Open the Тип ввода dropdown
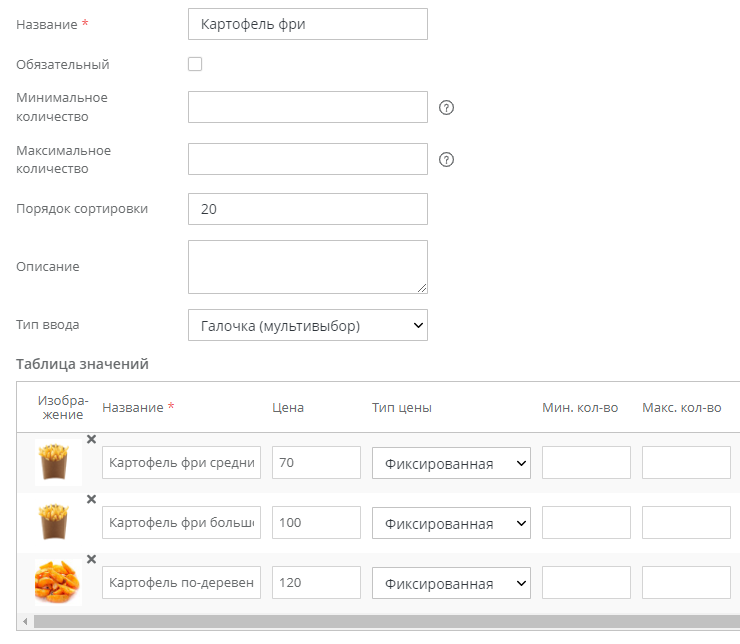 307,325
